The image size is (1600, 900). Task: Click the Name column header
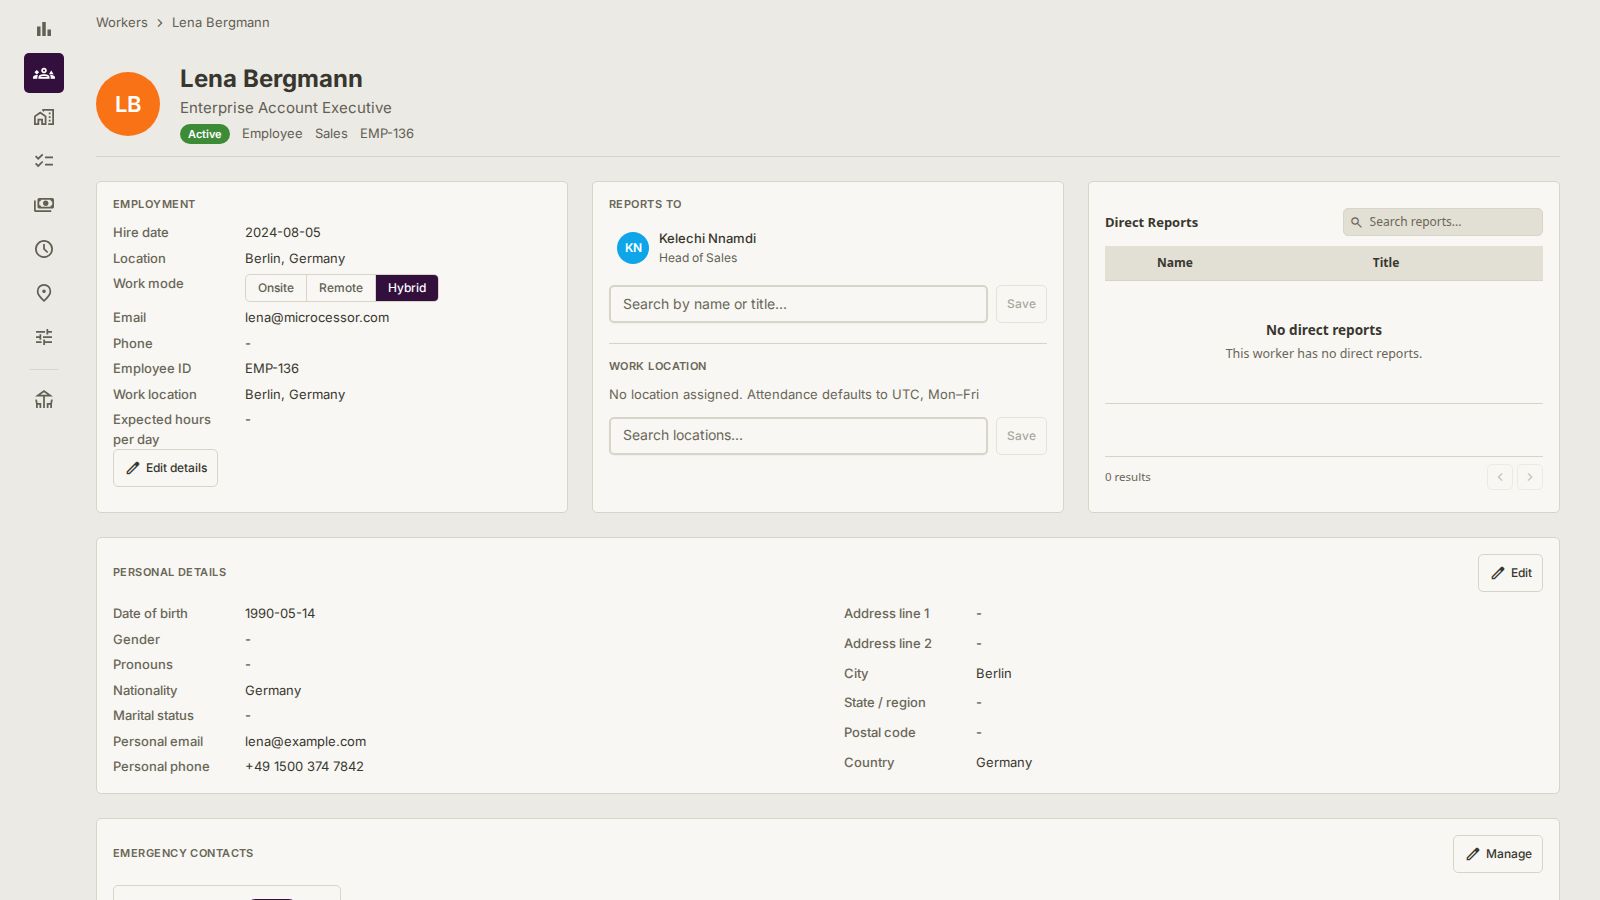click(1175, 263)
